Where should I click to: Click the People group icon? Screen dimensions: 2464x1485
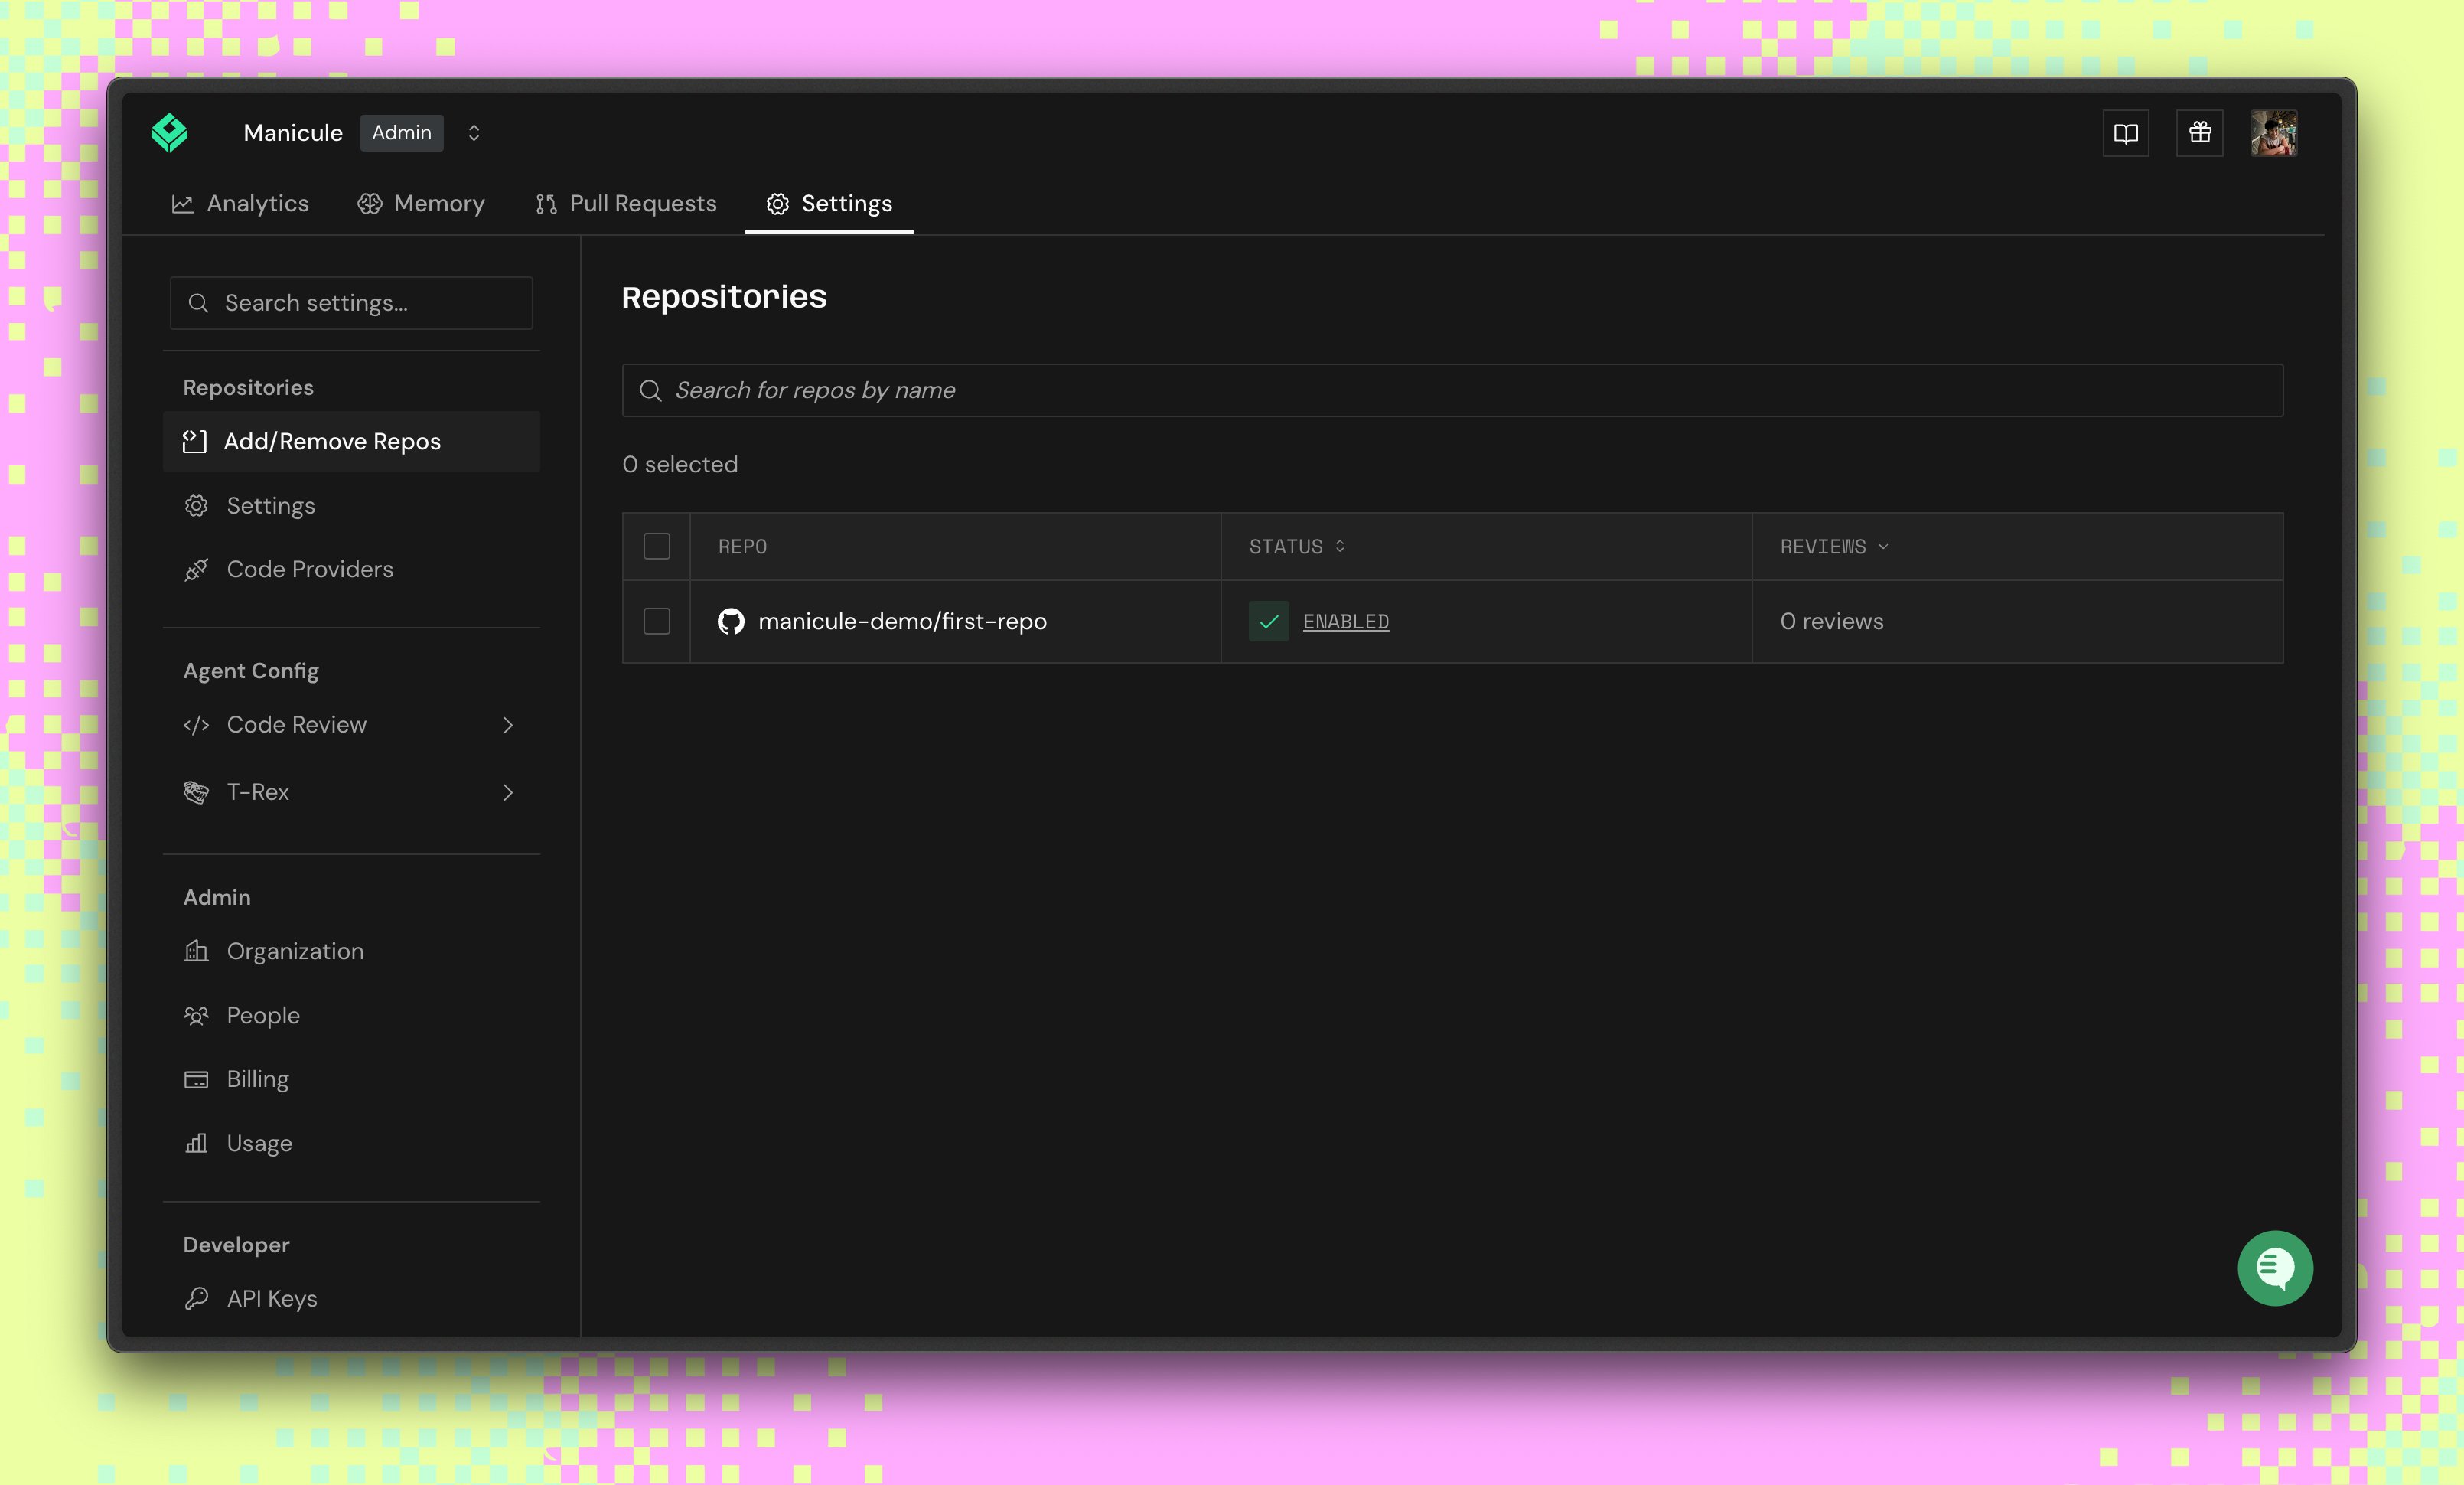[196, 1016]
